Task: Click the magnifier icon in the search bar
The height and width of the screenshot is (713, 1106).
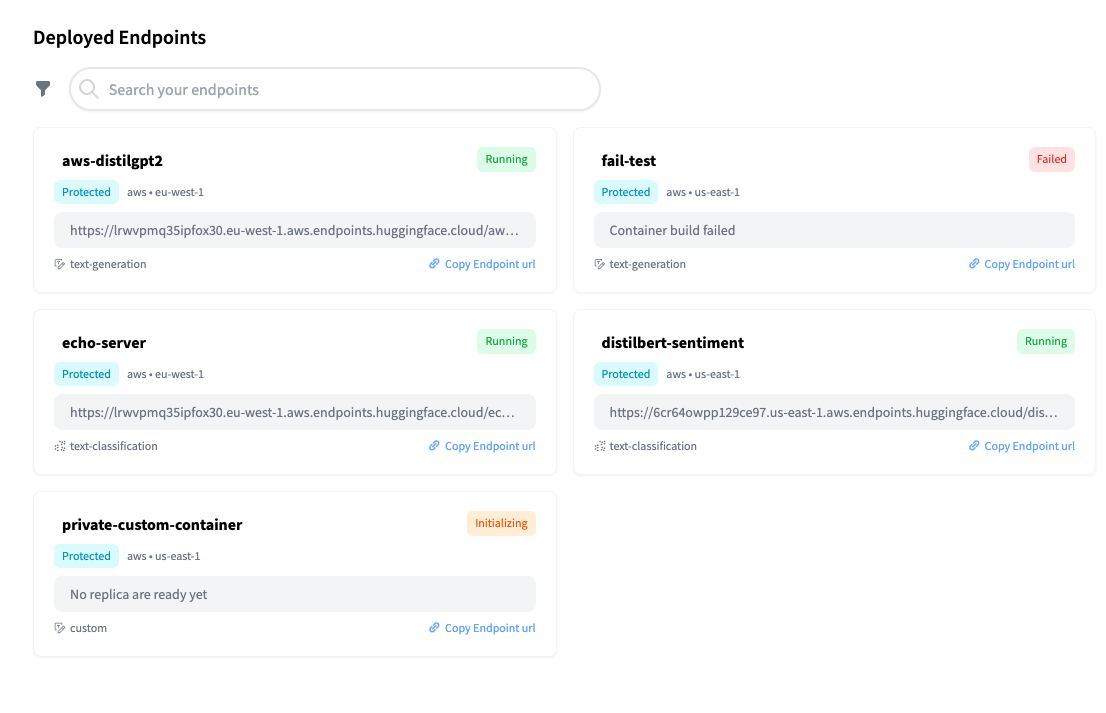Action: pos(89,89)
